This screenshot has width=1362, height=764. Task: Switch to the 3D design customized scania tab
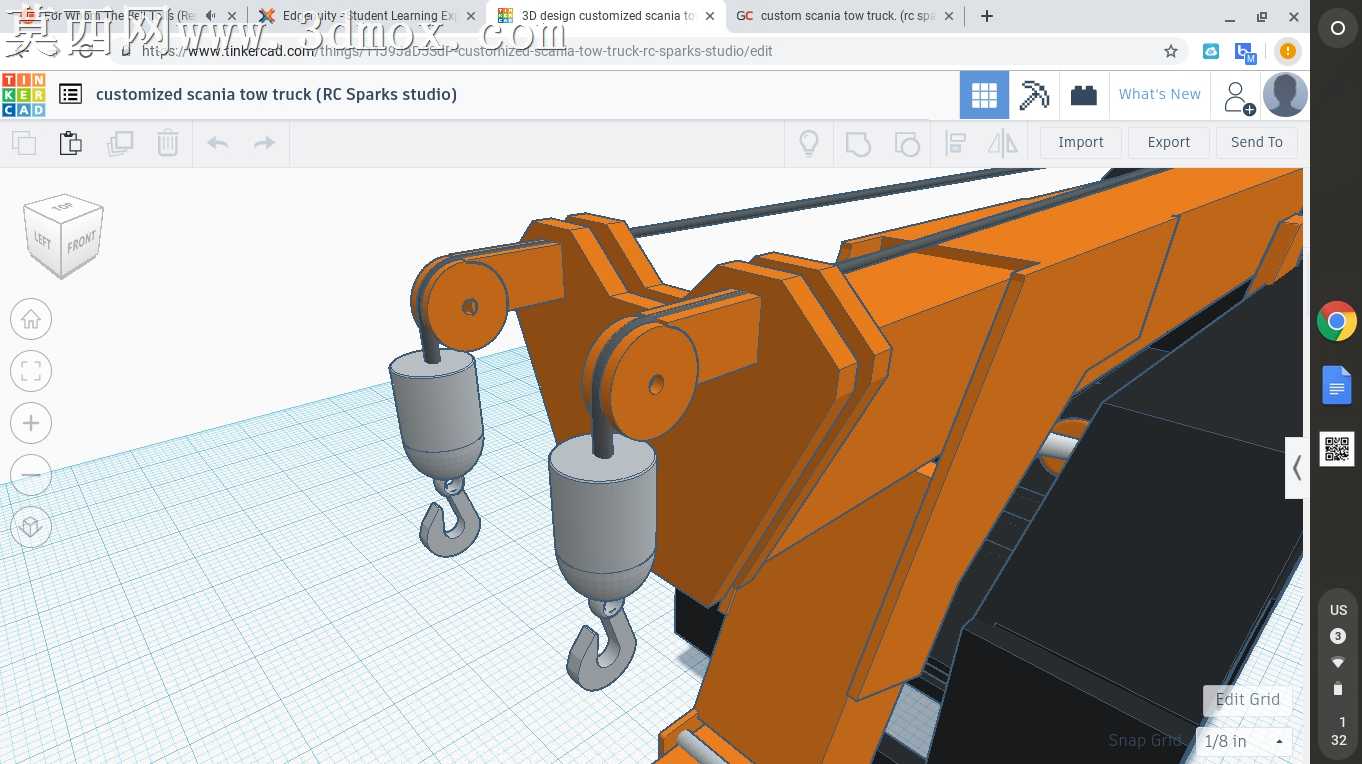pos(605,16)
